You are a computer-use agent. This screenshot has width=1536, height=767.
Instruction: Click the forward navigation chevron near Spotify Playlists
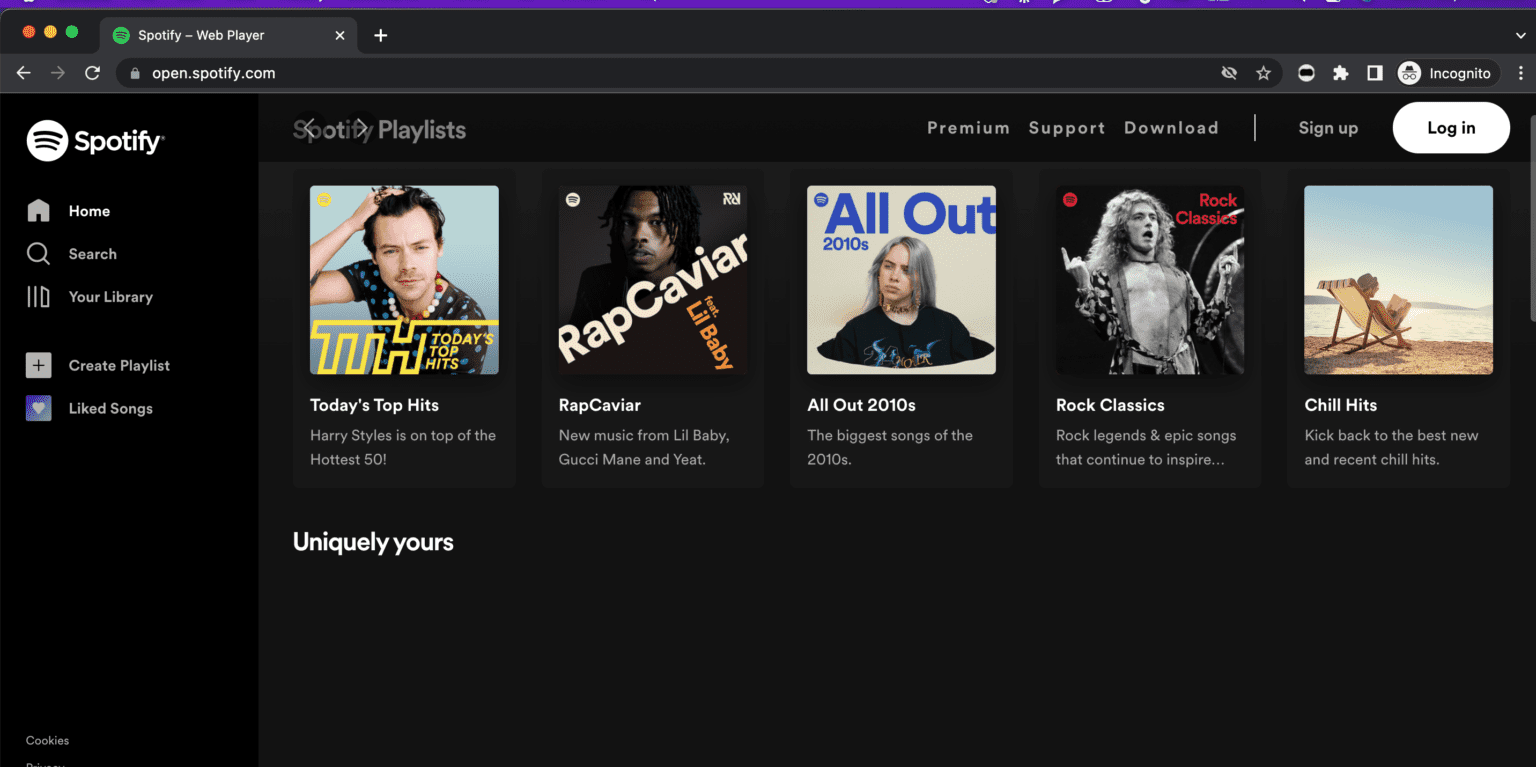click(x=360, y=128)
